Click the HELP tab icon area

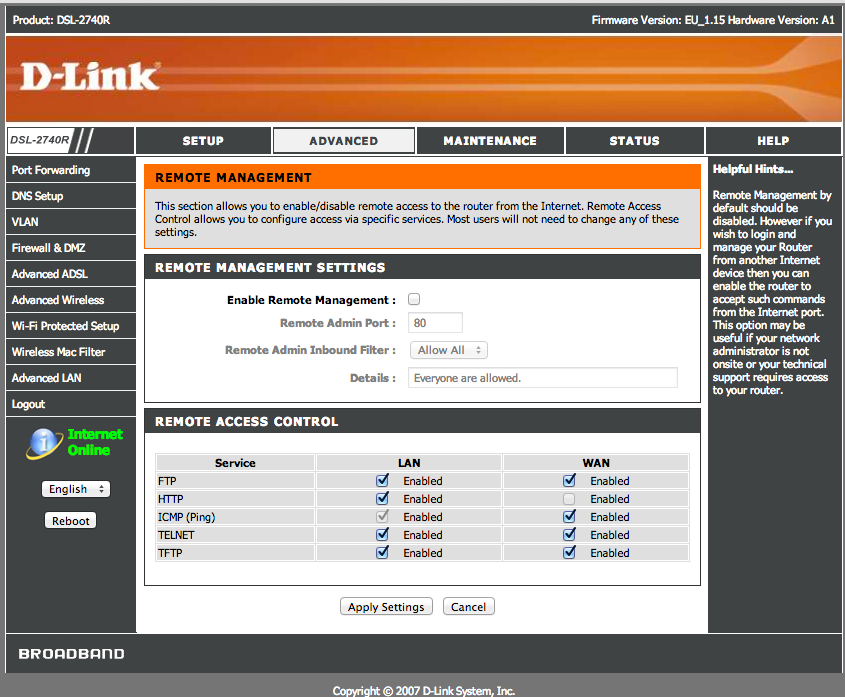pos(772,140)
